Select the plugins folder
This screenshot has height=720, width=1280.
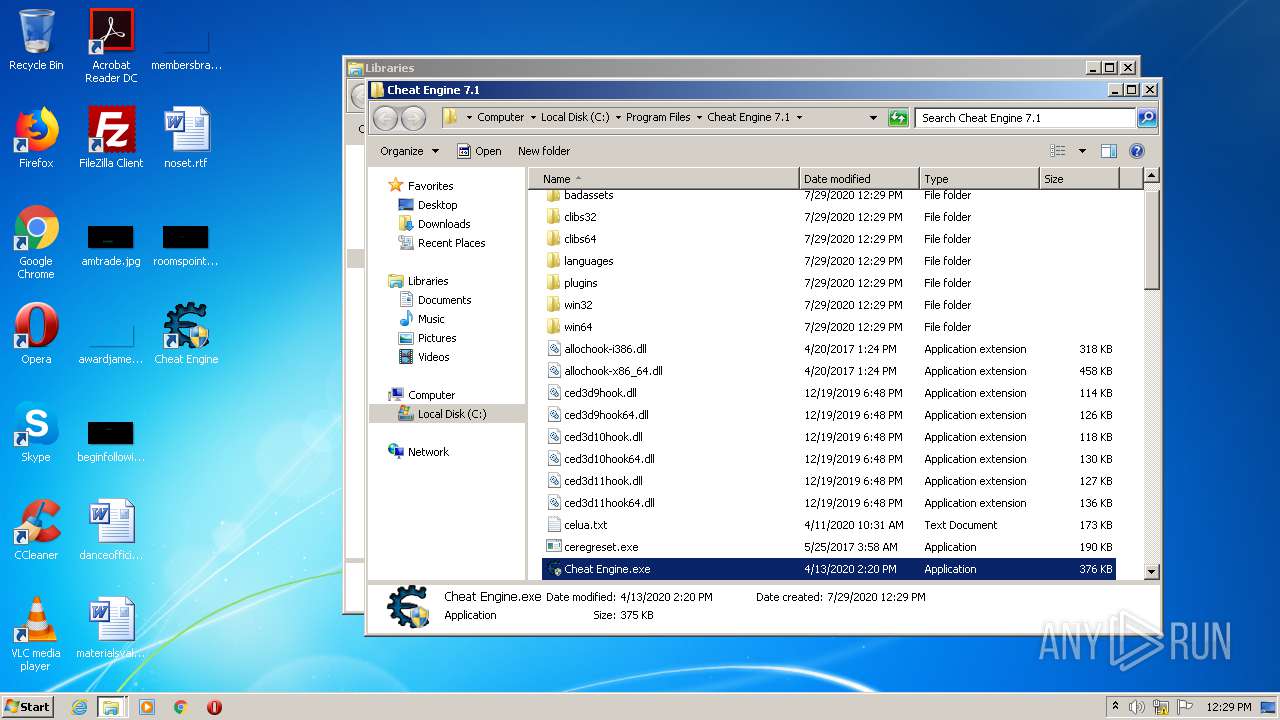(x=580, y=283)
